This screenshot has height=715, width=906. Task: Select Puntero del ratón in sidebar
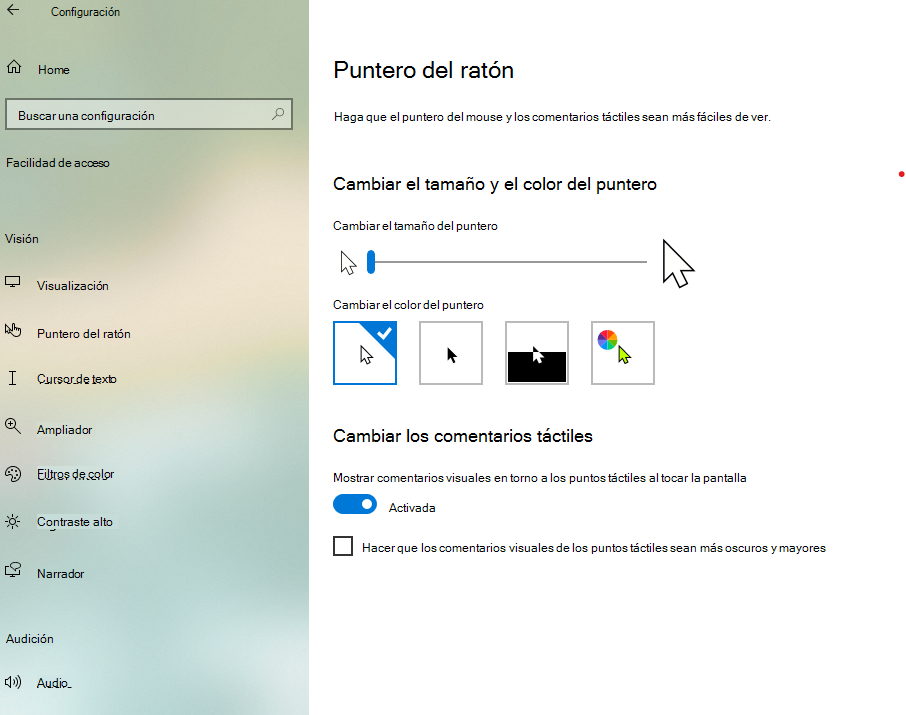pyautogui.click(x=84, y=334)
